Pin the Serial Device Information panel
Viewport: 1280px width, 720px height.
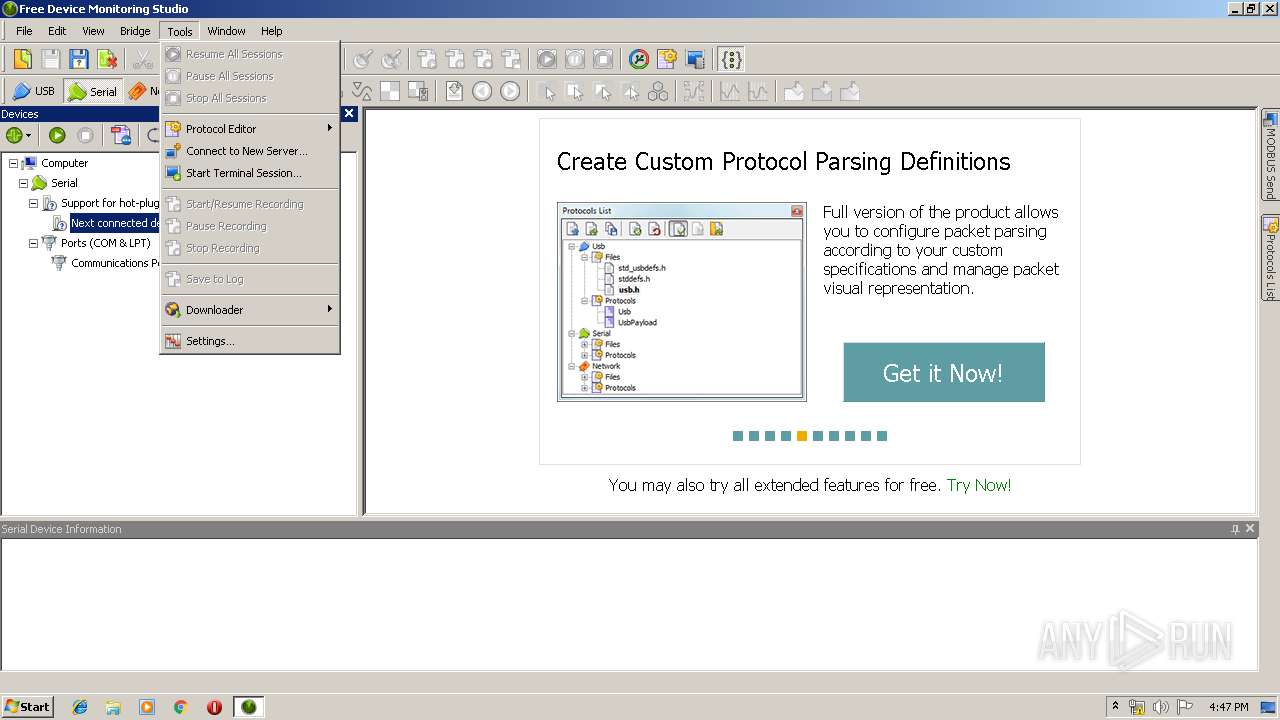point(1235,529)
